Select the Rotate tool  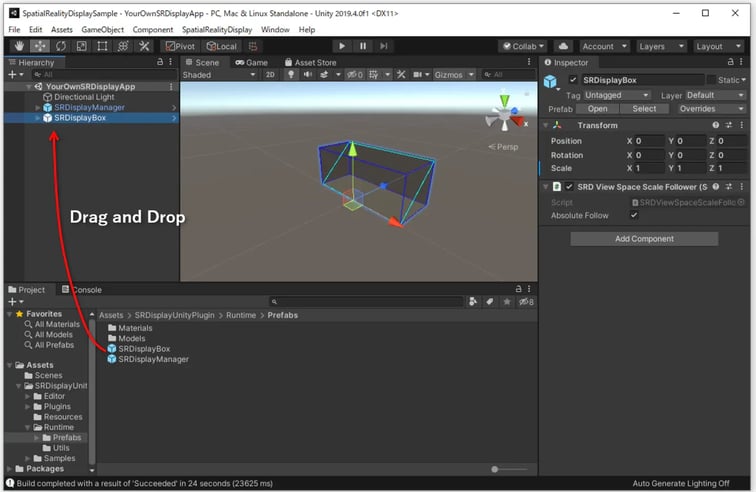[60, 46]
